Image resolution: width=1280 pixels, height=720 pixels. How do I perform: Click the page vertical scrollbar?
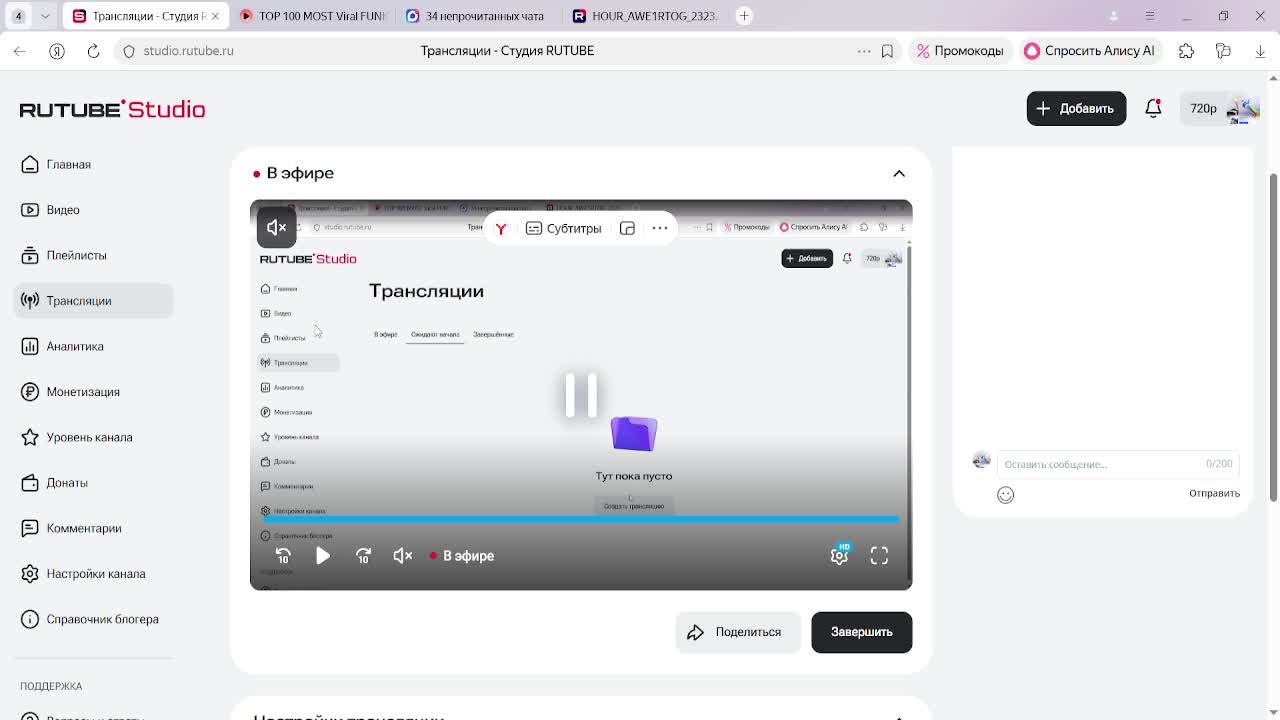click(x=1273, y=338)
